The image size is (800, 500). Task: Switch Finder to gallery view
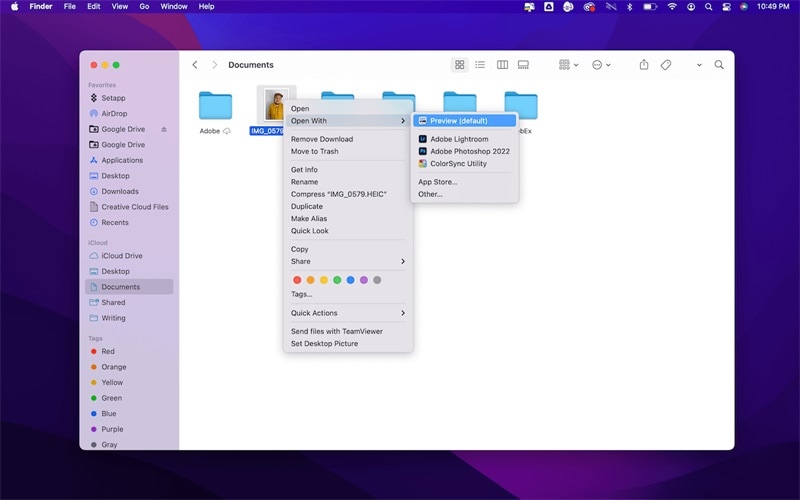pyautogui.click(x=523, y=65)
